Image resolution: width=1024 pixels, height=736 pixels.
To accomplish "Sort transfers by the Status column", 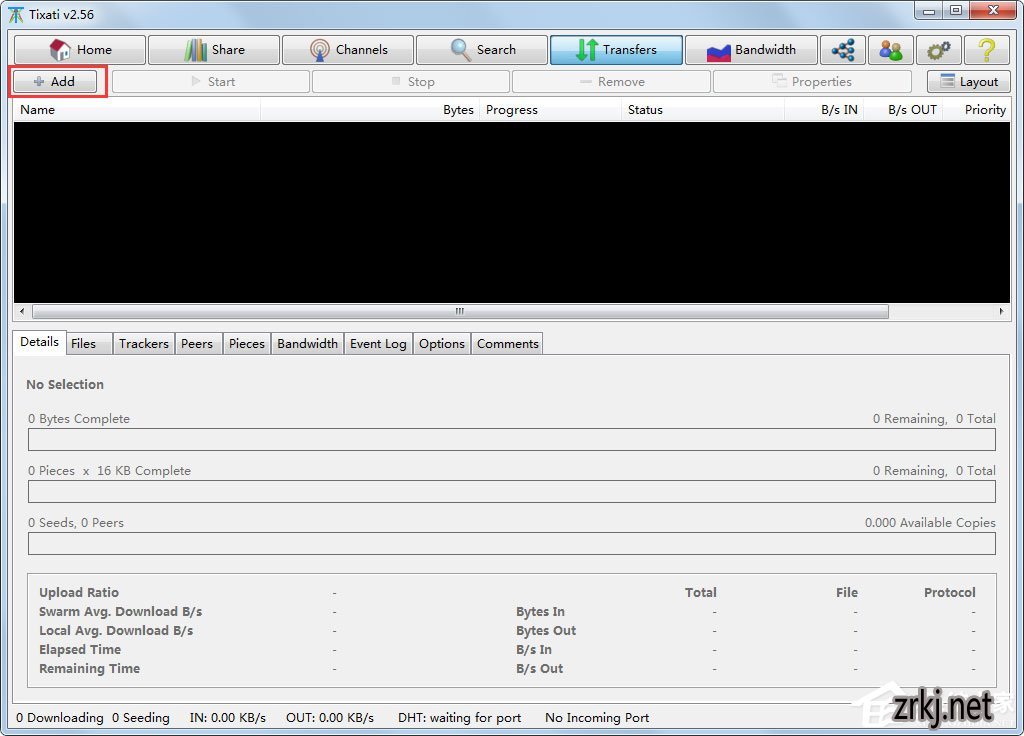I will pos(703,110).
